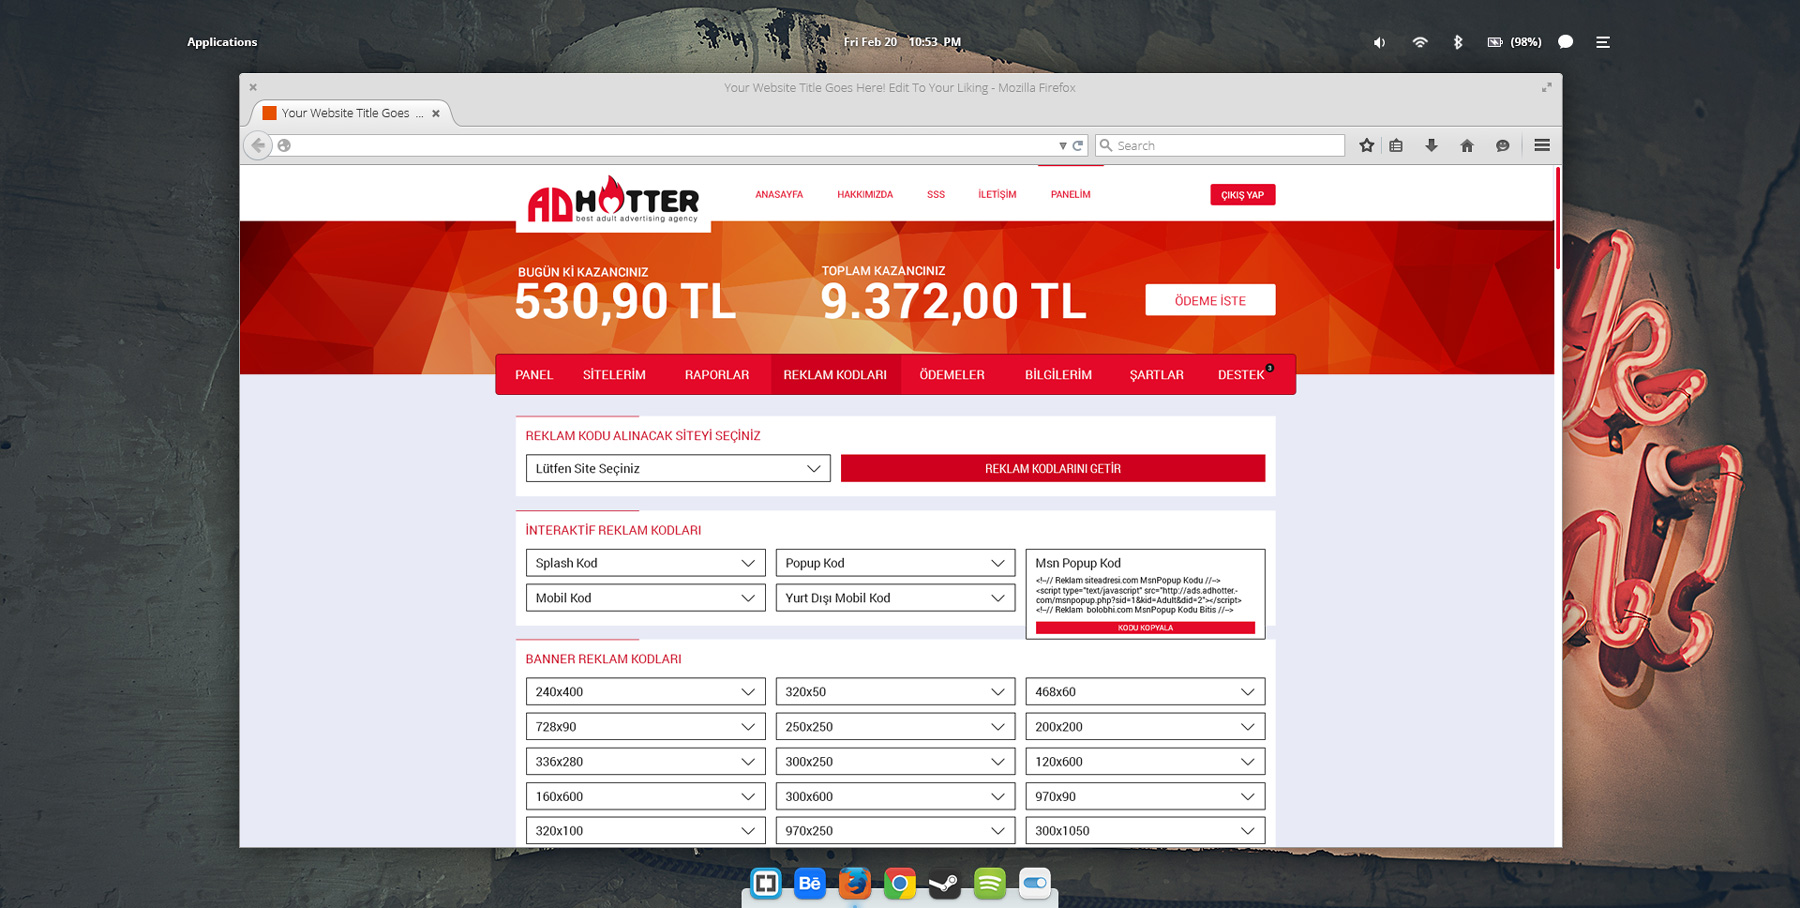1800x908 pixels.
Task: Open the clock showing Fri Feb 20
Action: [x=902, y=42]
